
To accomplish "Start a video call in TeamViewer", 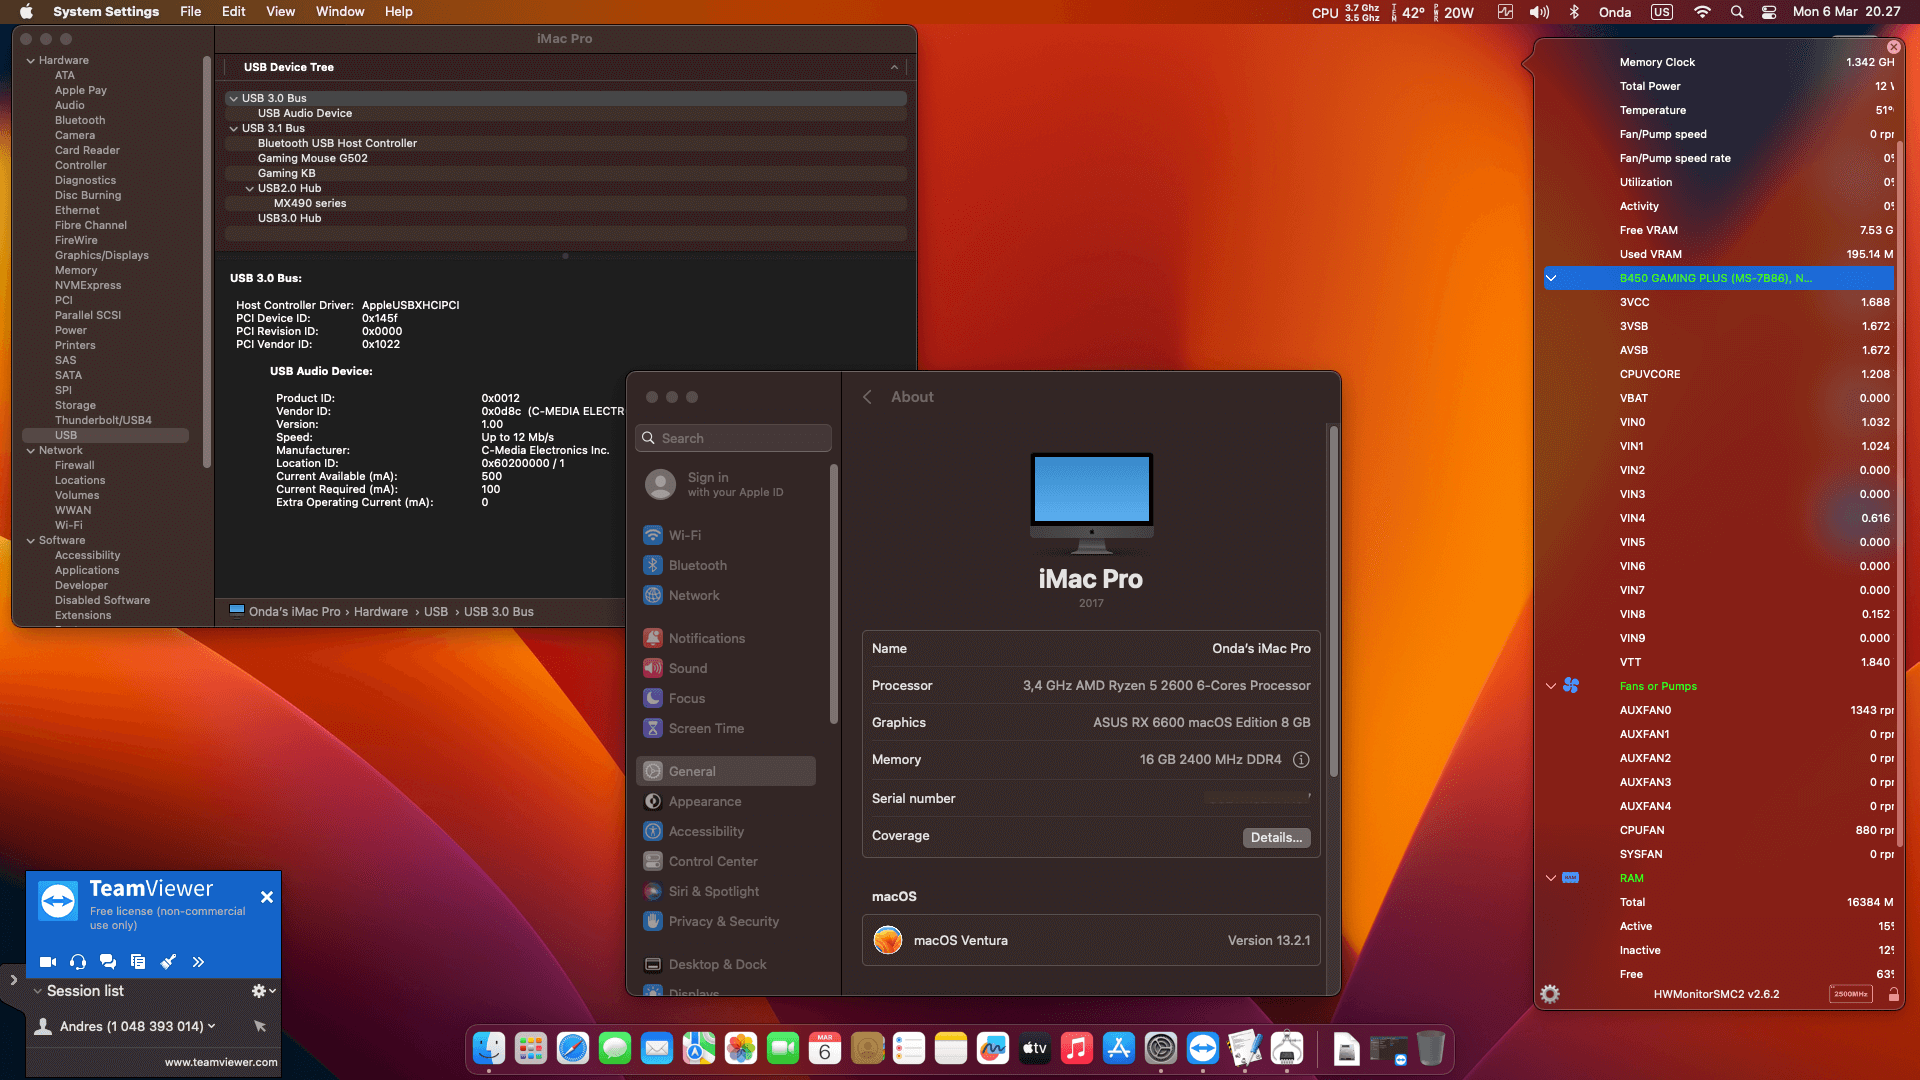I will point(46,962).
